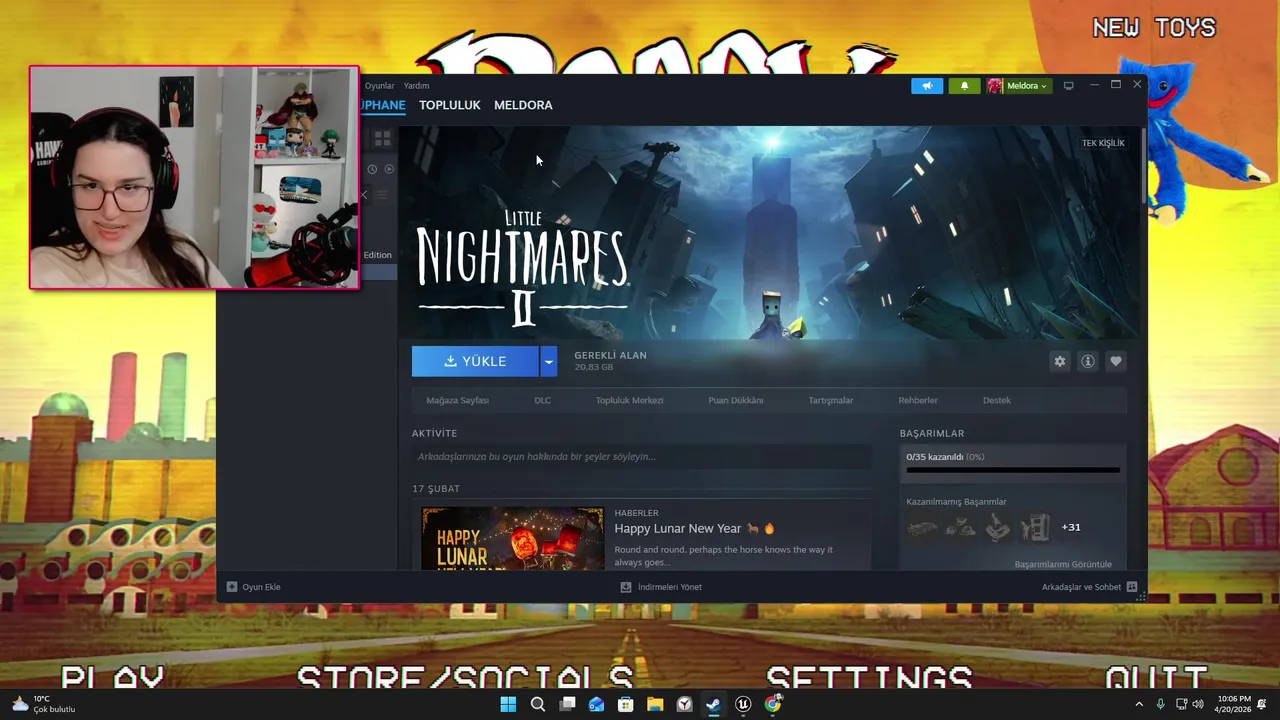Click the recent clock filter icon
1280x720 pixels.
coord(372,169)
